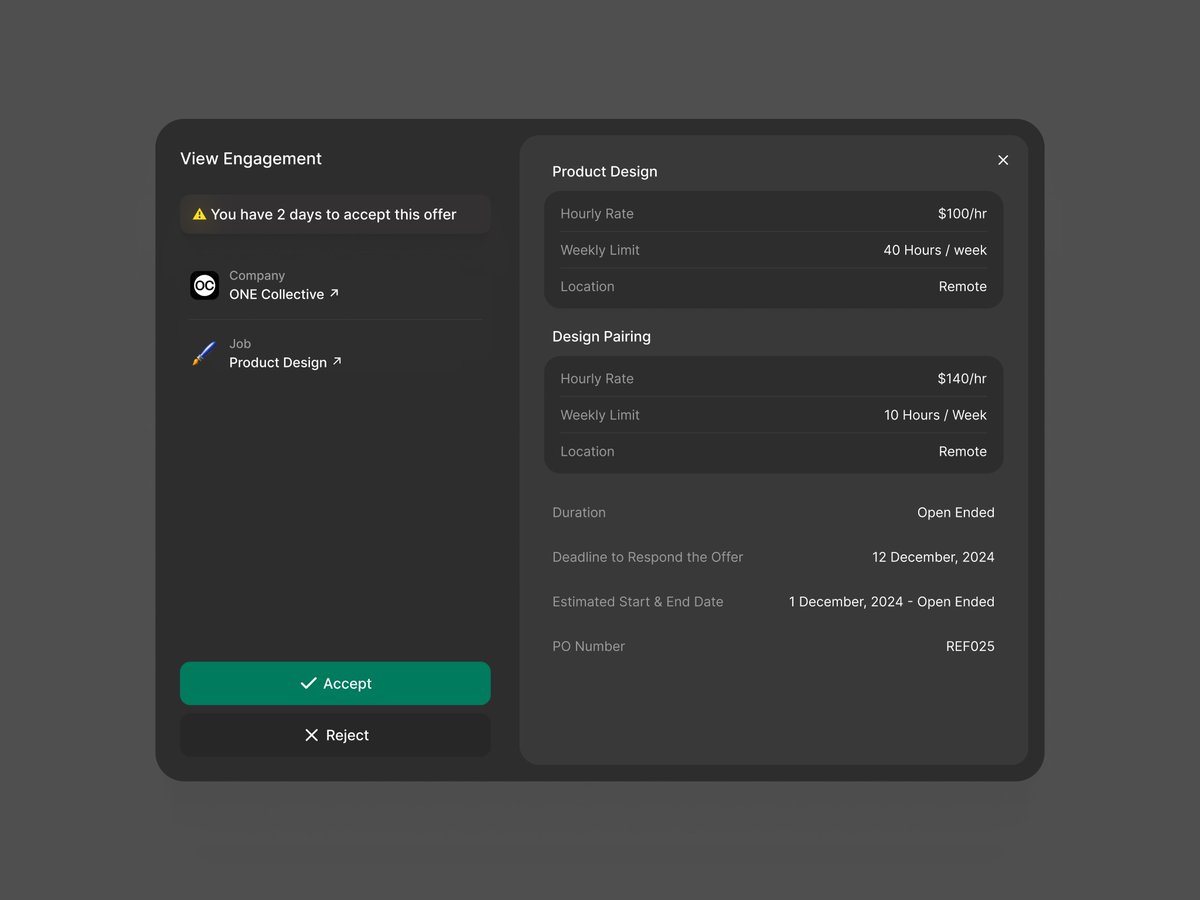
Task: Click 1 December, 2024 - Open Ended dates
Action: coord(892,602)
